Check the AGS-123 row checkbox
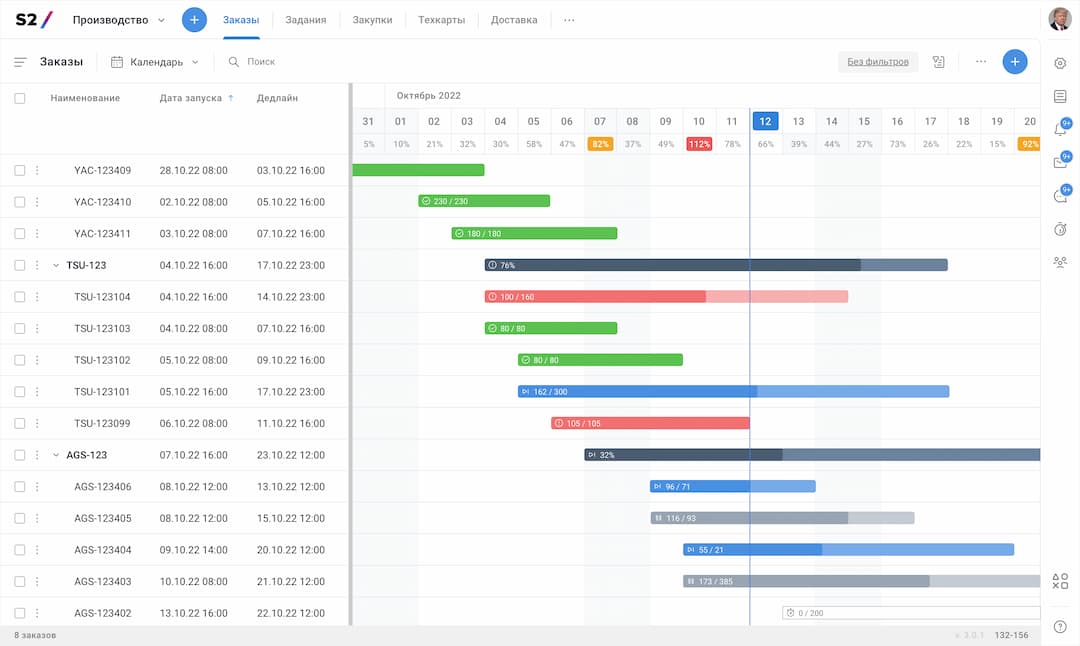 point(20,455)
